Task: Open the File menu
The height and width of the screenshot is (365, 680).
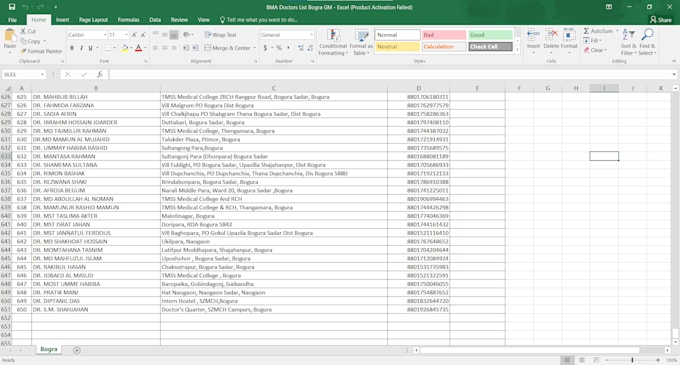Action: 13,20
